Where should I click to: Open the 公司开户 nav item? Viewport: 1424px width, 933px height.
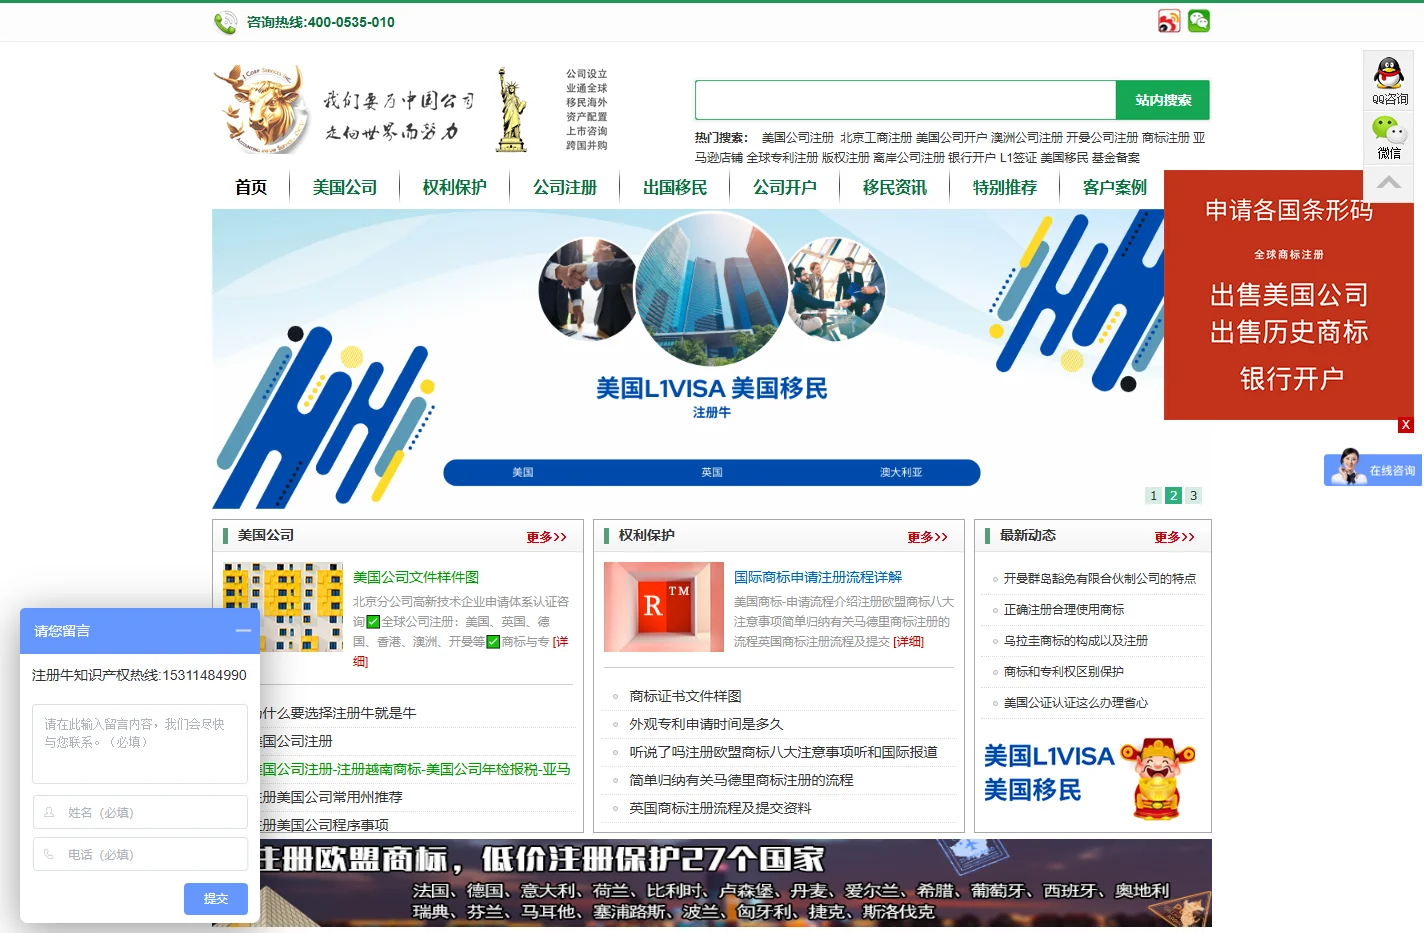pyautogui.click(x=785, y=188)
